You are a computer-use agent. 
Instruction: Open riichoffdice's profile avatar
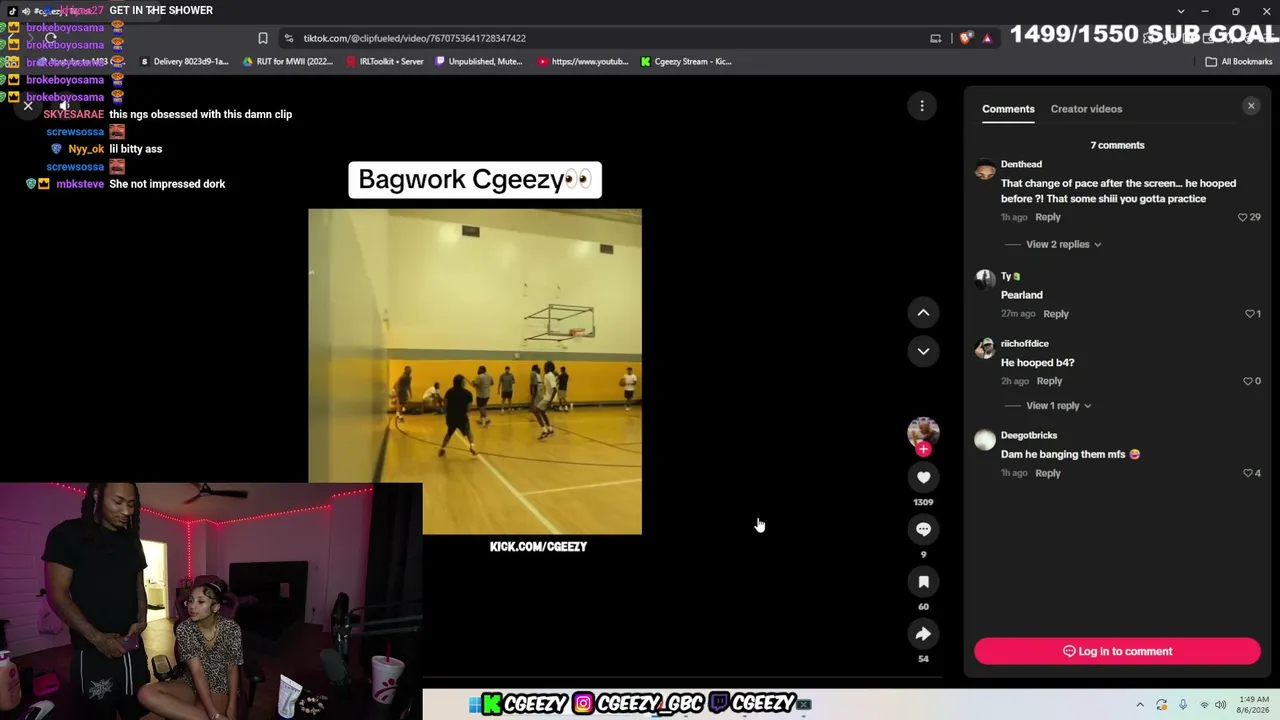[985, 348]
